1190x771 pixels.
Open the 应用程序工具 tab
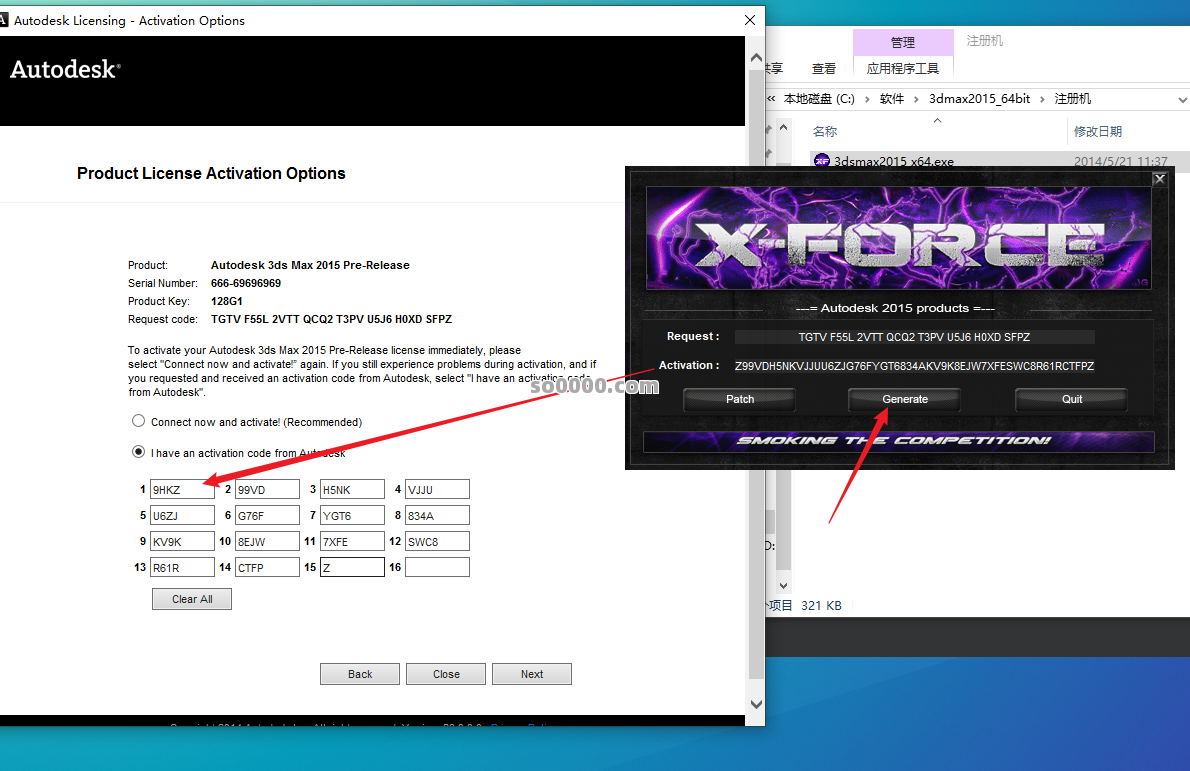tap(902, 68)
